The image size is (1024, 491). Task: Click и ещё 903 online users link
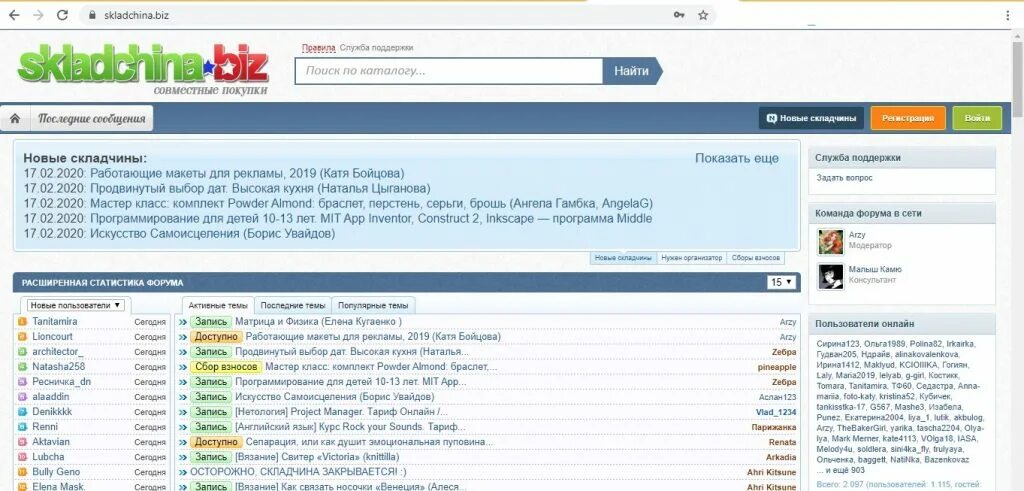[x=840, y=470]
